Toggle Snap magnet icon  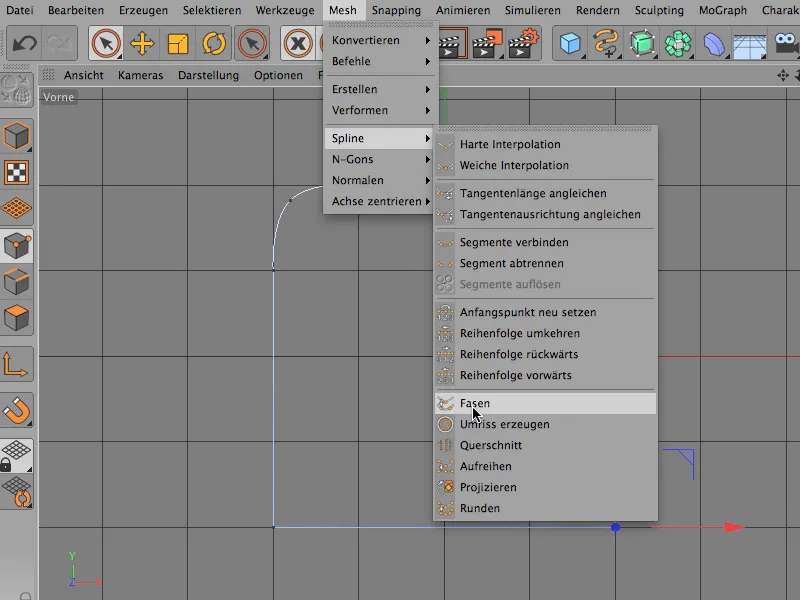tap(17, 410)
